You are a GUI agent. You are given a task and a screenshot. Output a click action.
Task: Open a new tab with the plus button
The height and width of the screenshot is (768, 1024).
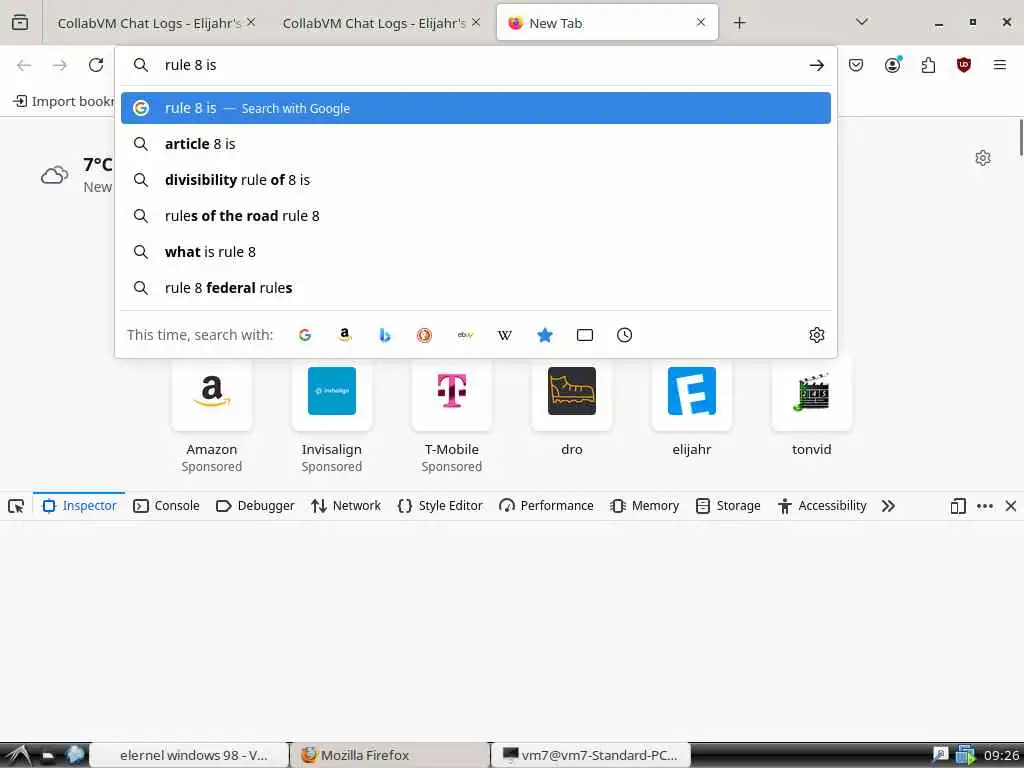tap(739, 23)
